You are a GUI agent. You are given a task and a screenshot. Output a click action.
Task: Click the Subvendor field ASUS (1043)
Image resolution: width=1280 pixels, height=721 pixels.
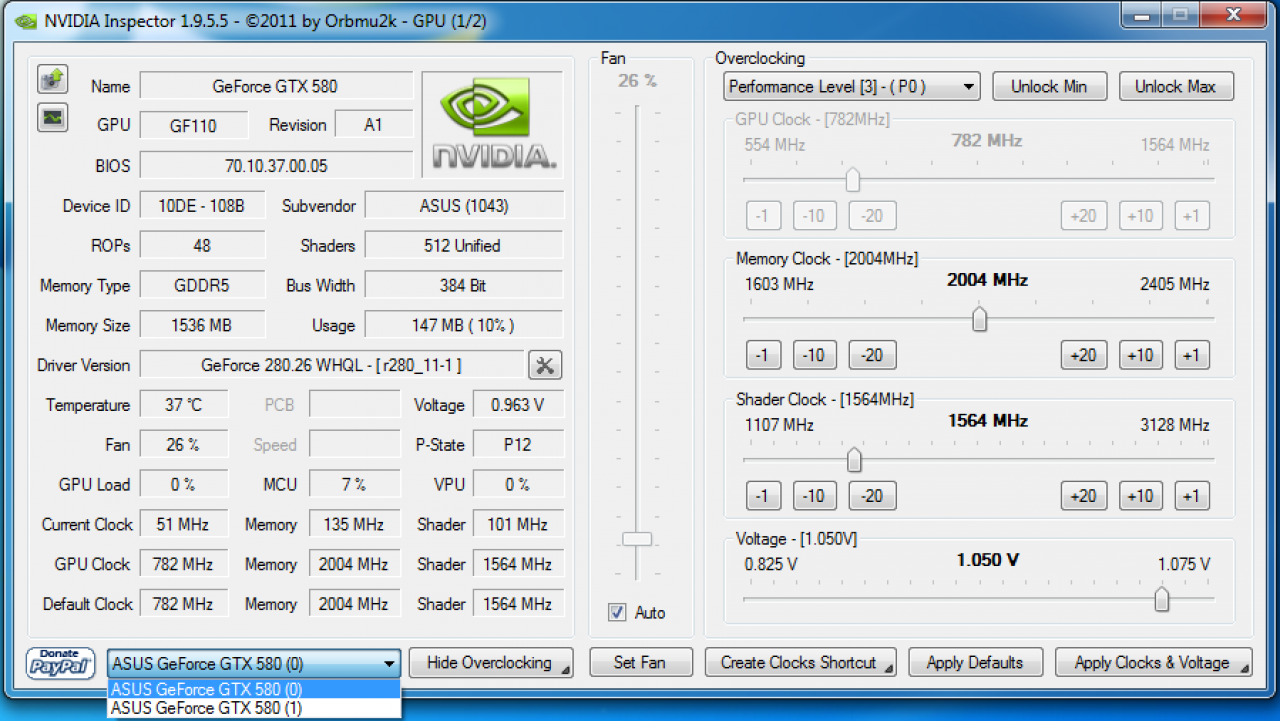tap(464, 206)
